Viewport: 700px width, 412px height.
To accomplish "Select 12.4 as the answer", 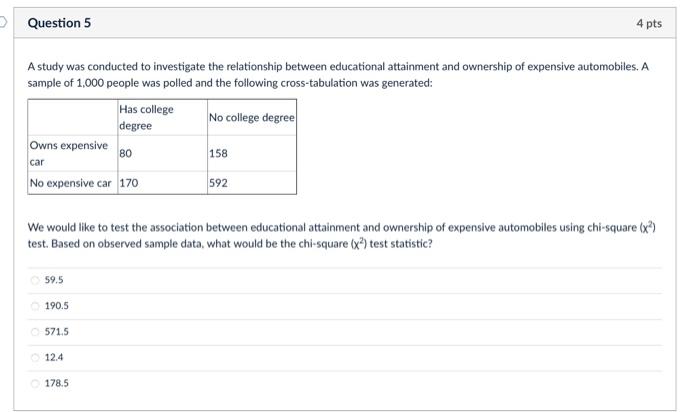I will [35, 358].
